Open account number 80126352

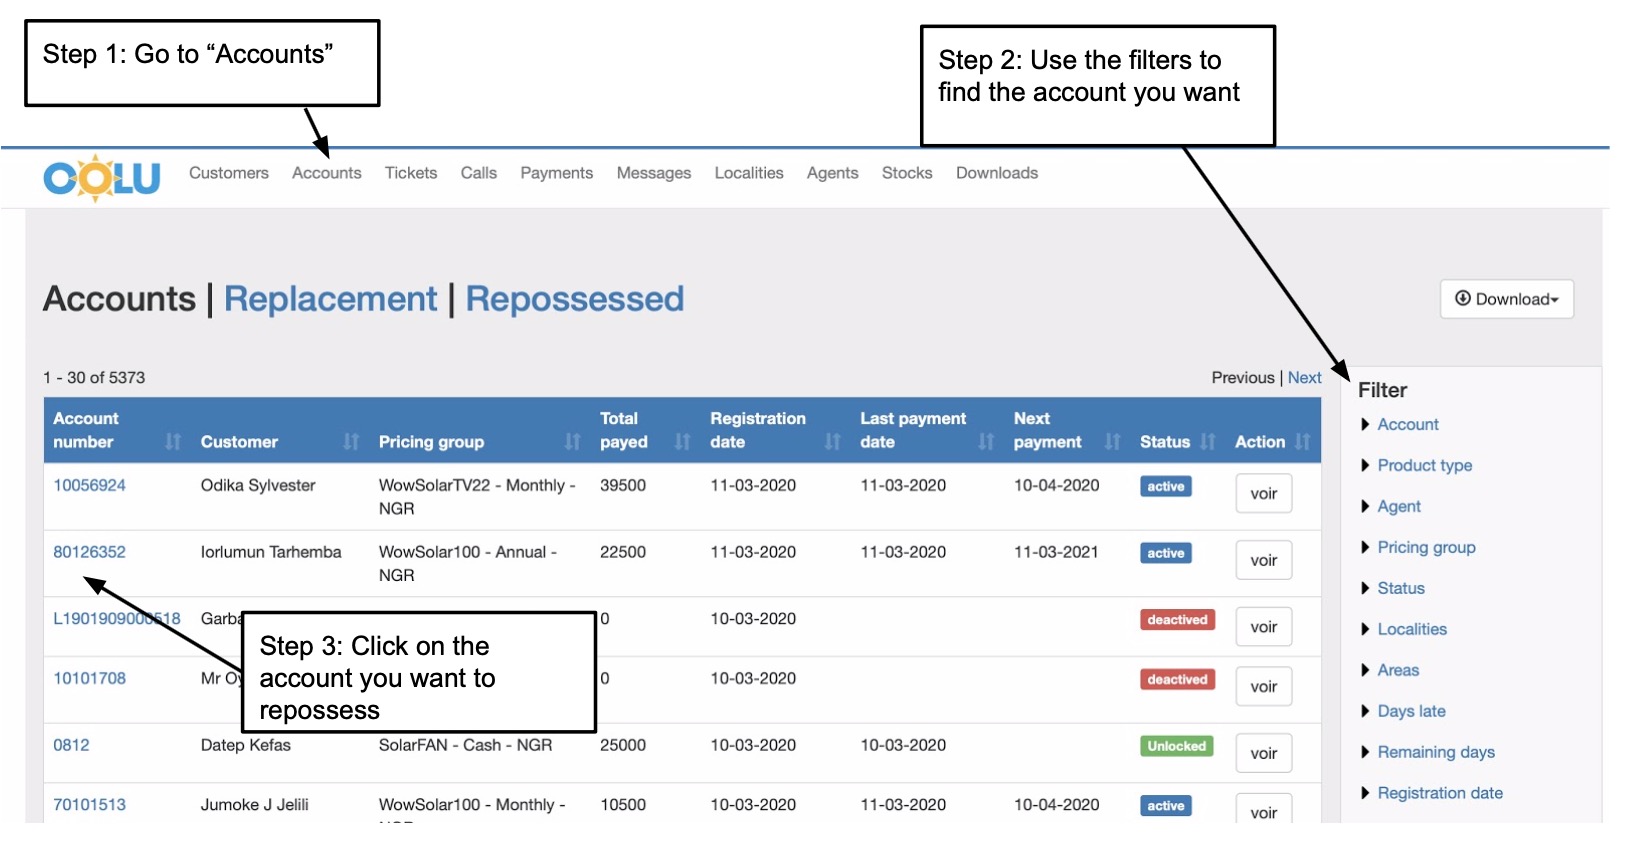(89, 552)
